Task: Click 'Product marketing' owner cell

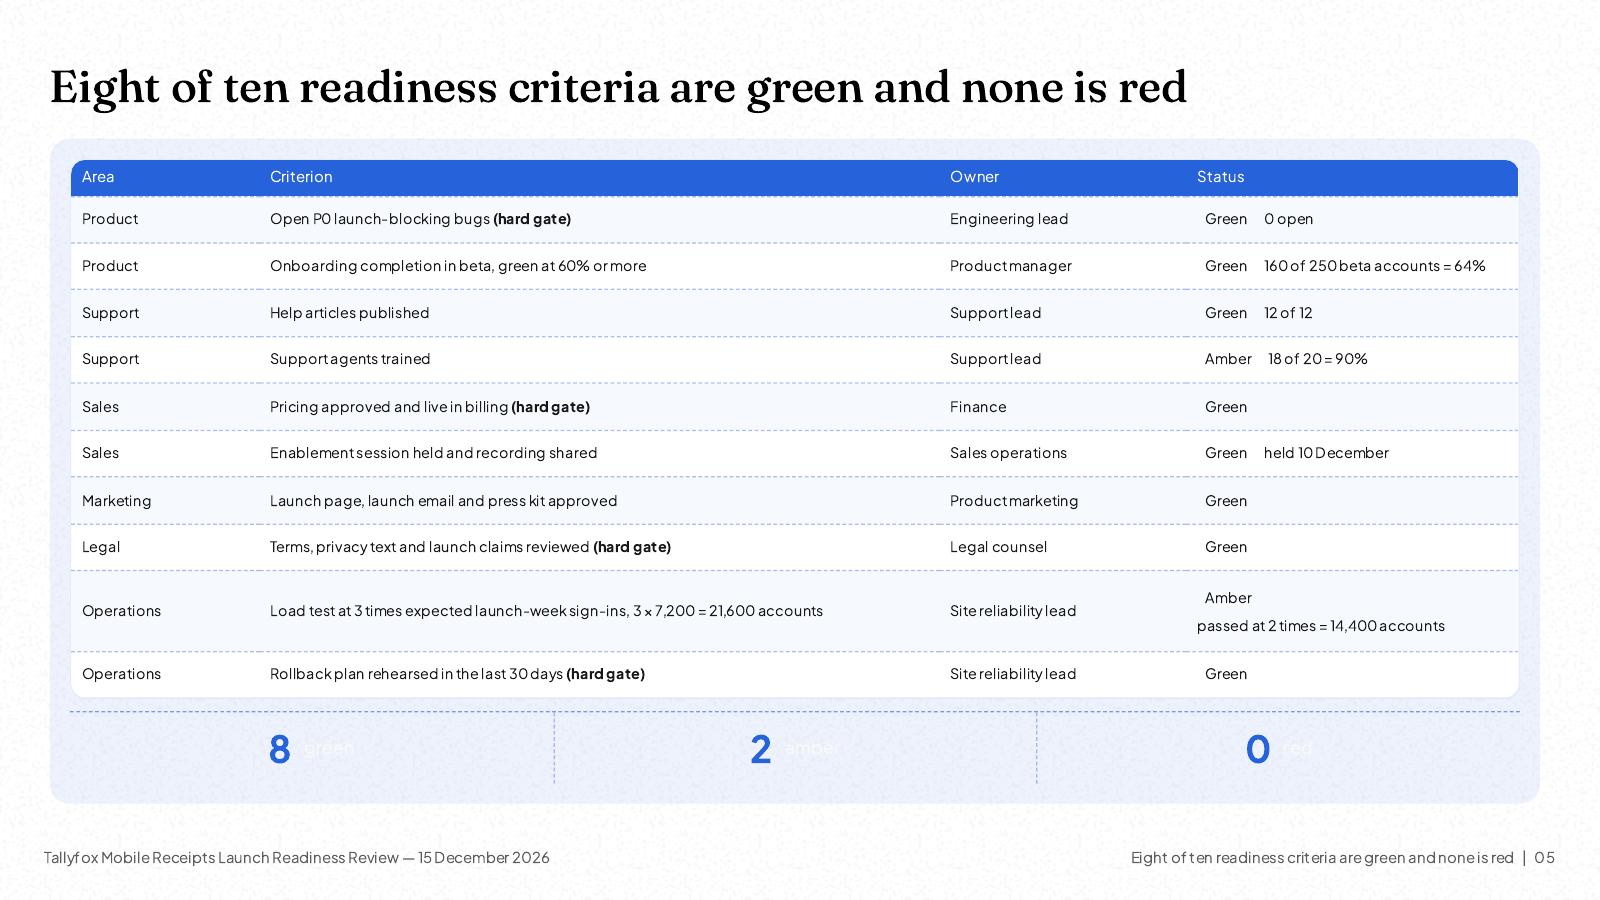Action: tap(1014, 501)
